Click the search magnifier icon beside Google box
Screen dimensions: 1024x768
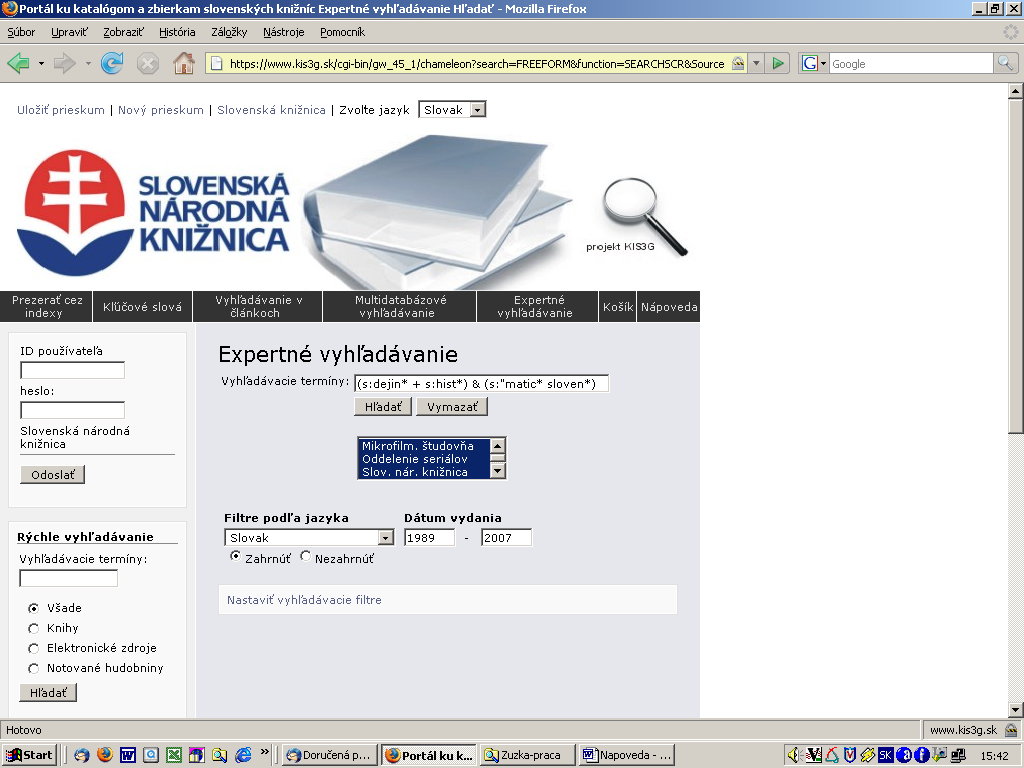coord(1005,63)
